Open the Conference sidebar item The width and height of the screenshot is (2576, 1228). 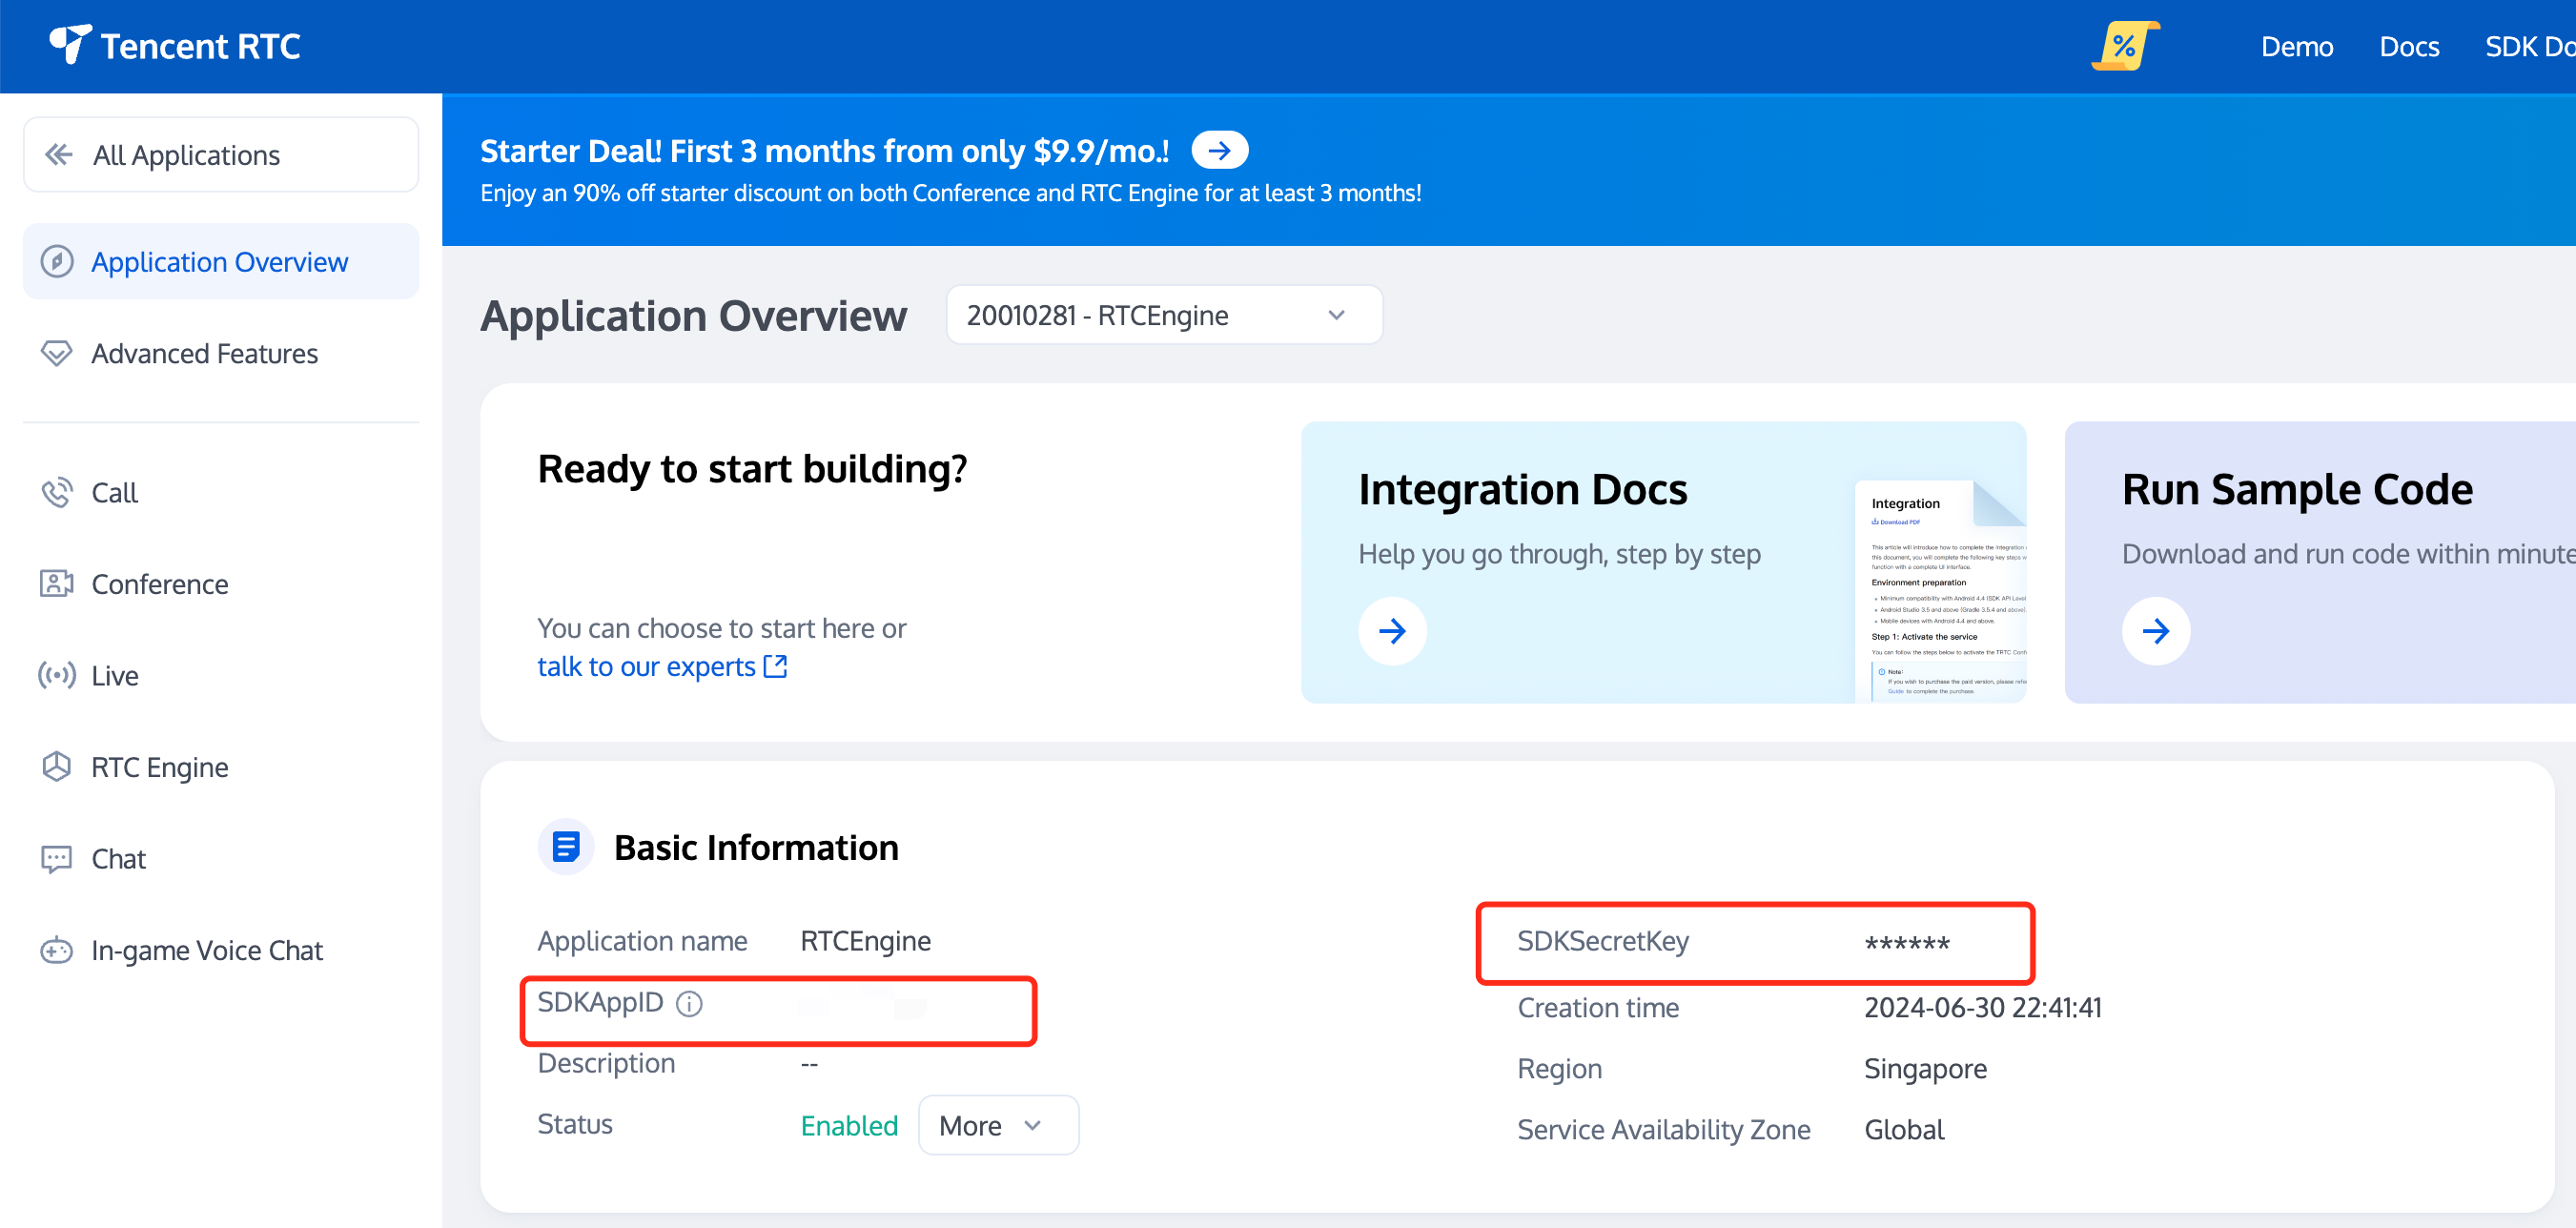tap(159, 584)
